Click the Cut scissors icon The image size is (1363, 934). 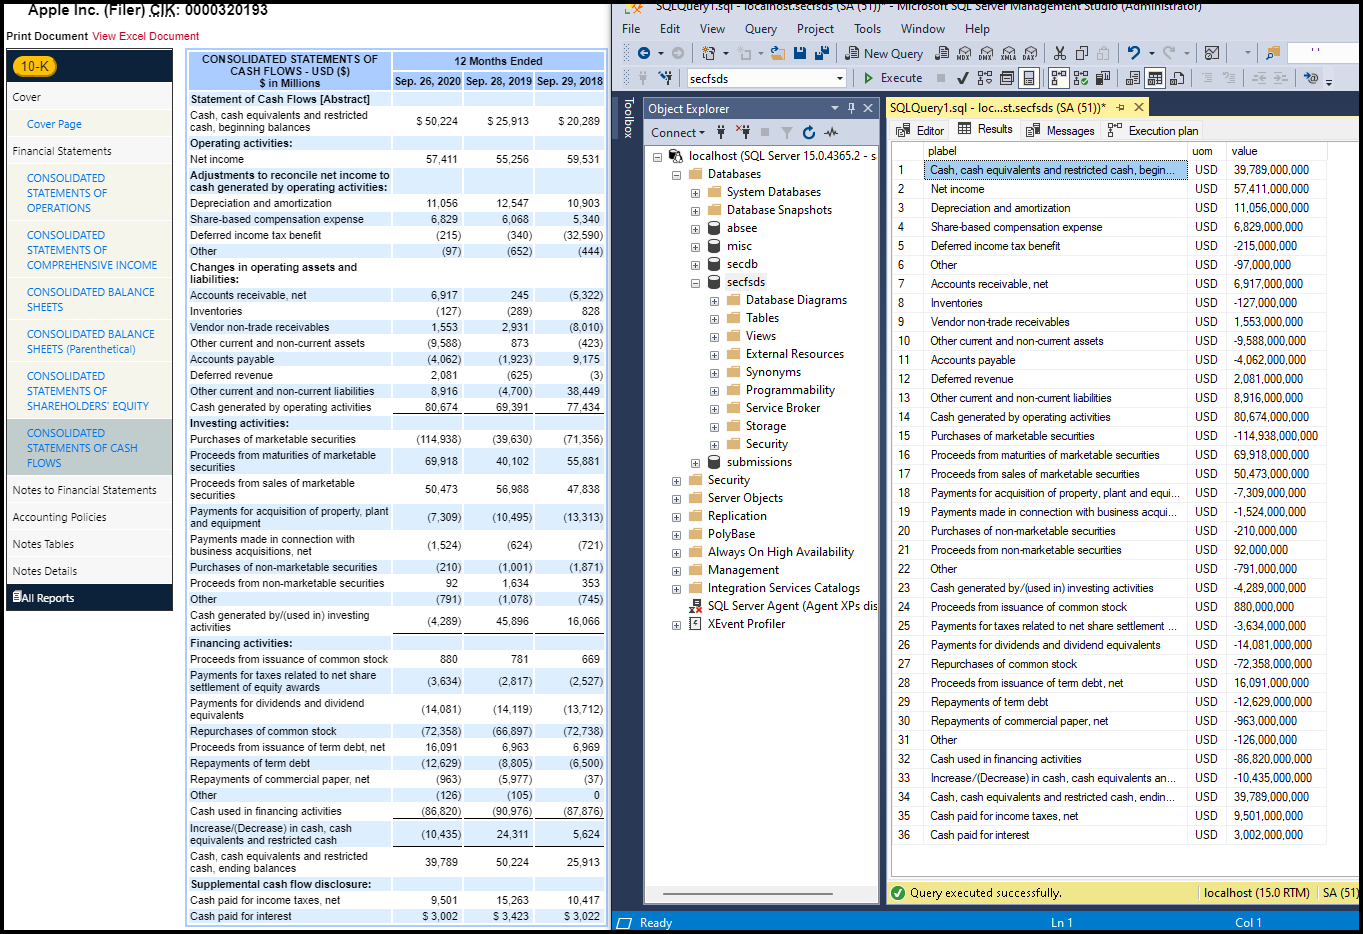pos(1059,53)
